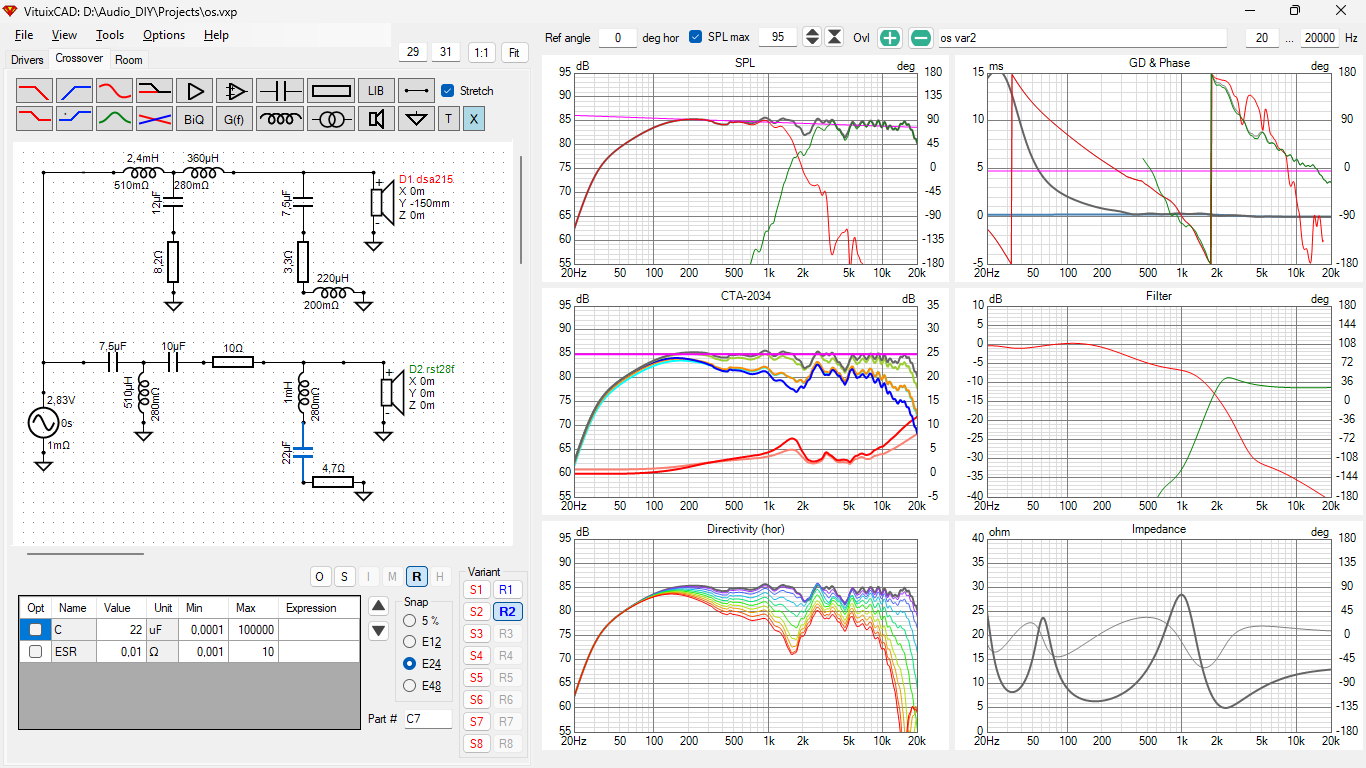The height and width of the screenshot is (768, 1366).
Task: Click the 1:1 zoom button
Action: [482, 52]
